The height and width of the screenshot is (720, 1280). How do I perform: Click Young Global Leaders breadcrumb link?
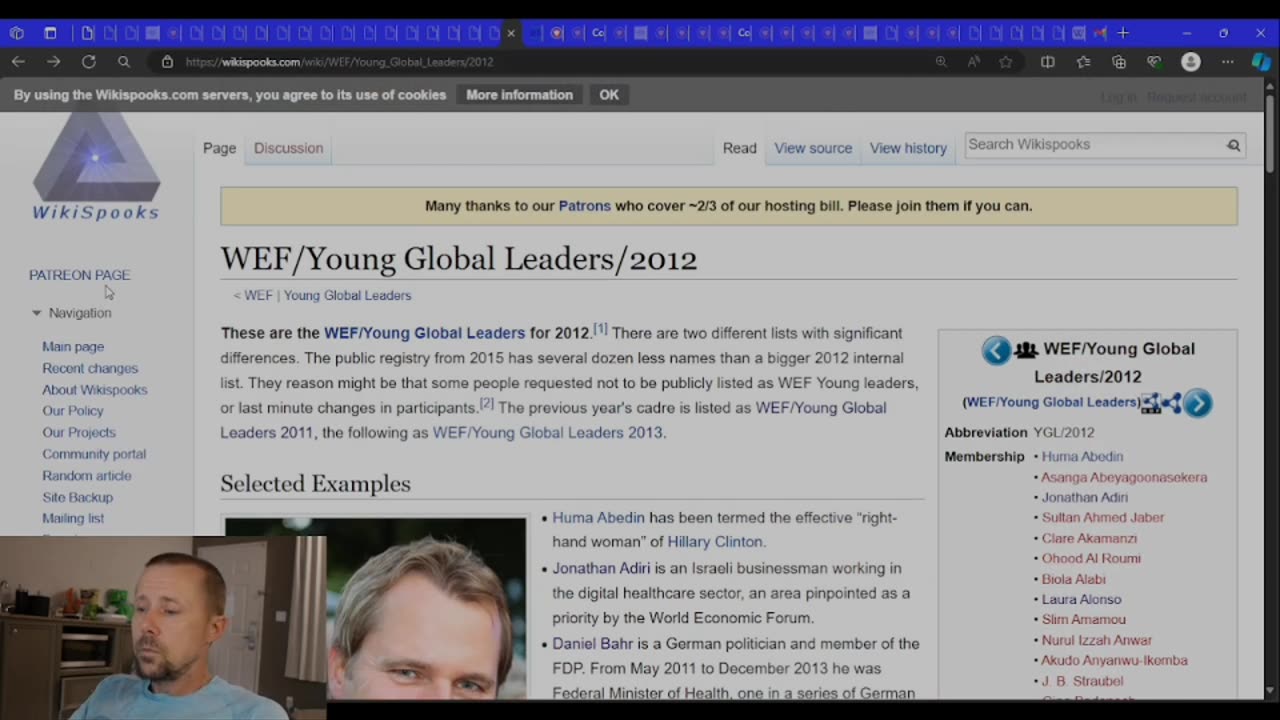tap(347, 296)
